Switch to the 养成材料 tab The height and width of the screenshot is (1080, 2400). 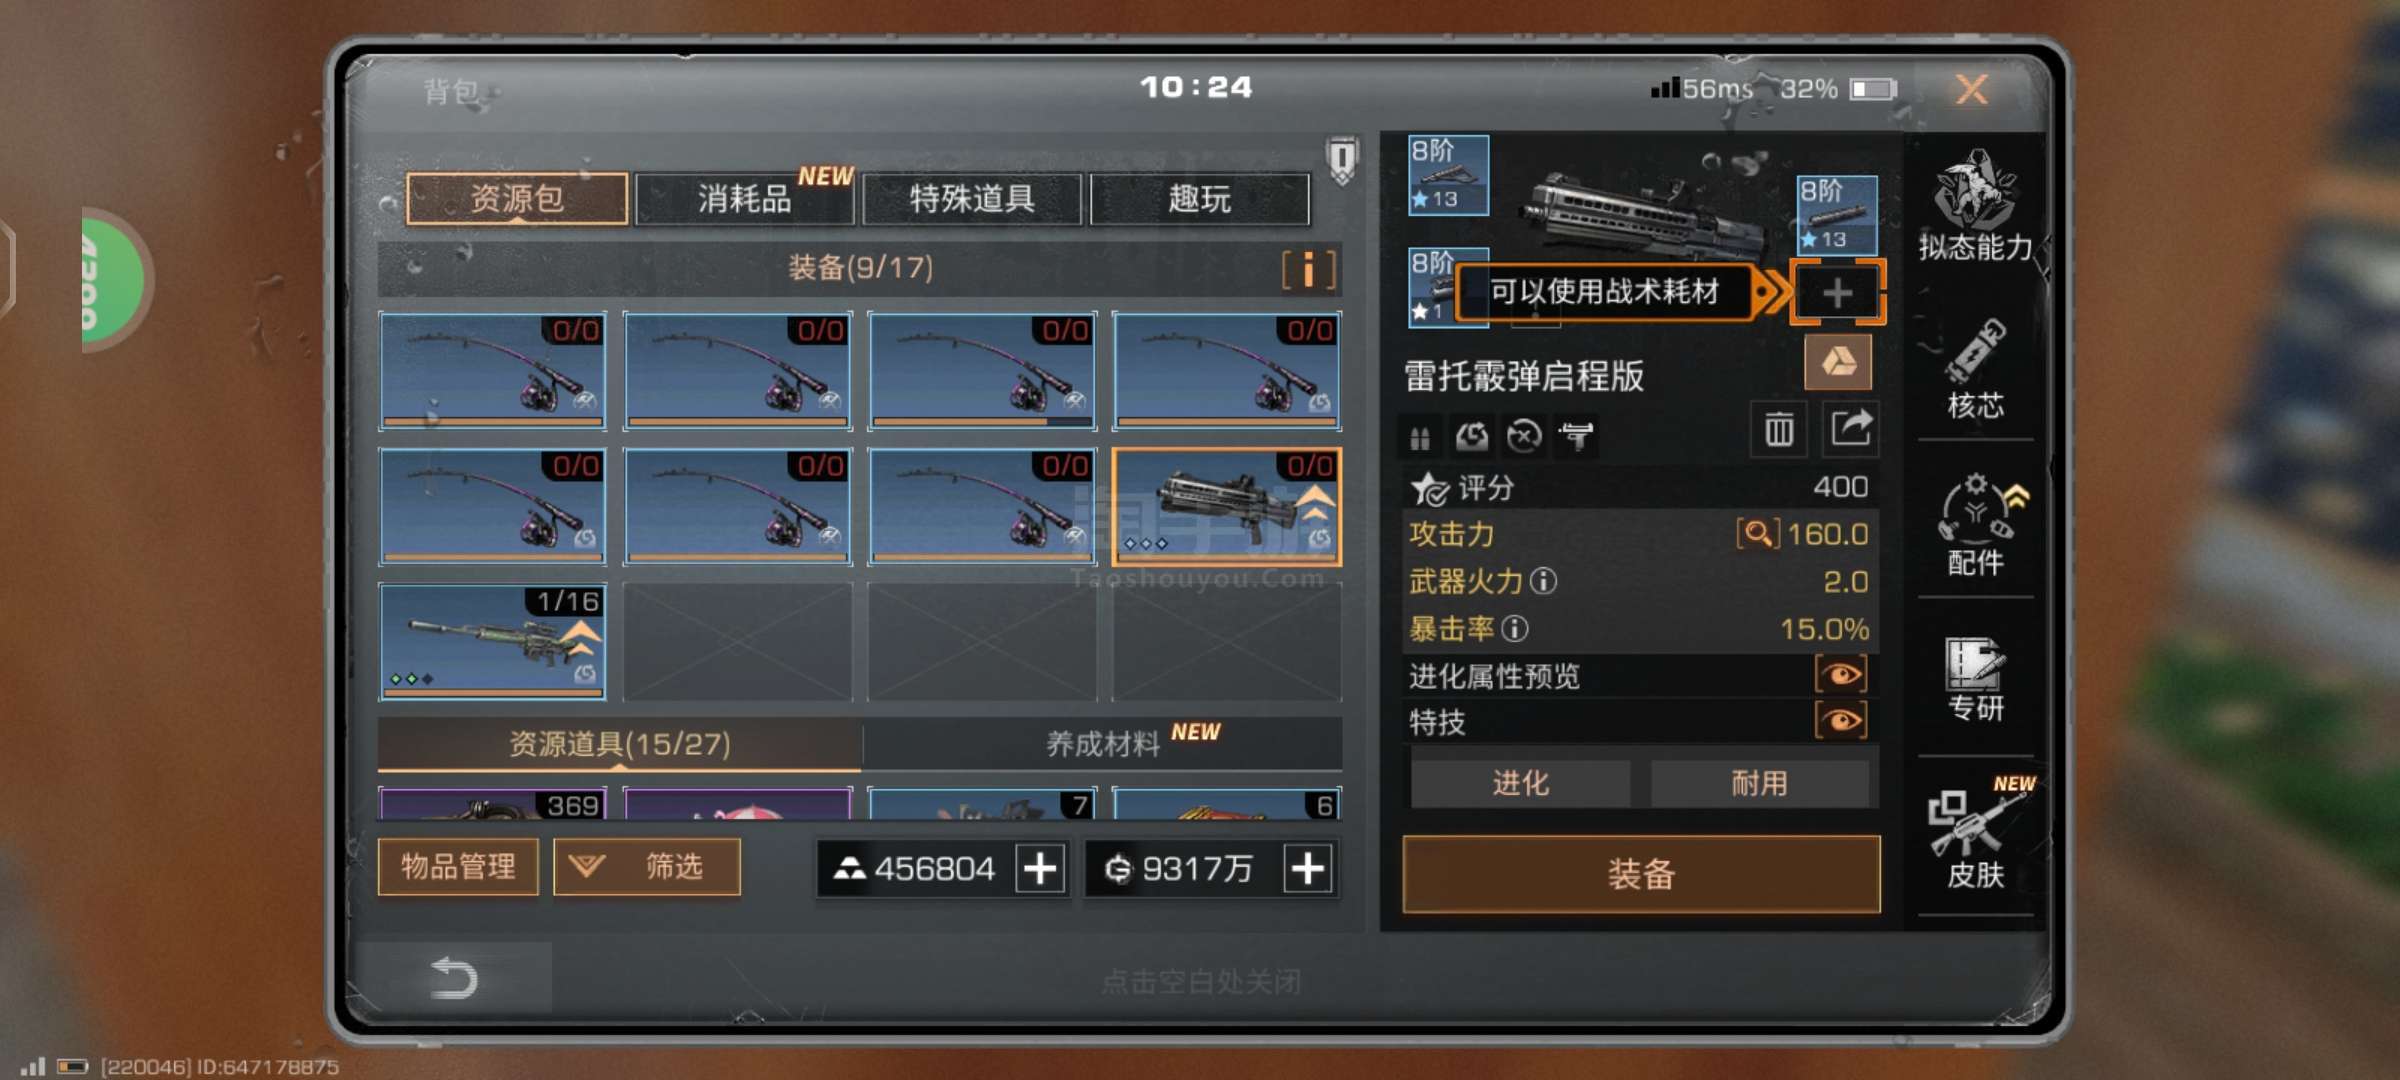[x=1102, y=743]
